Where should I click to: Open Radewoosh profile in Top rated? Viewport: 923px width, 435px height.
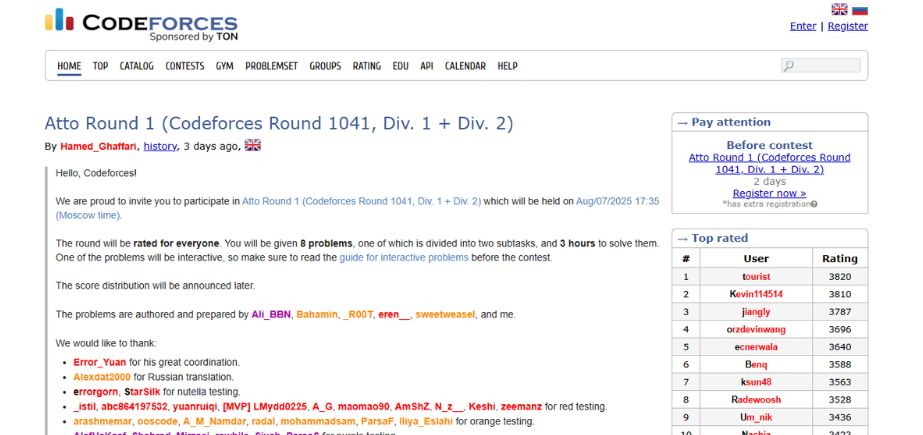pyautogui.click(x=756, y=400)
